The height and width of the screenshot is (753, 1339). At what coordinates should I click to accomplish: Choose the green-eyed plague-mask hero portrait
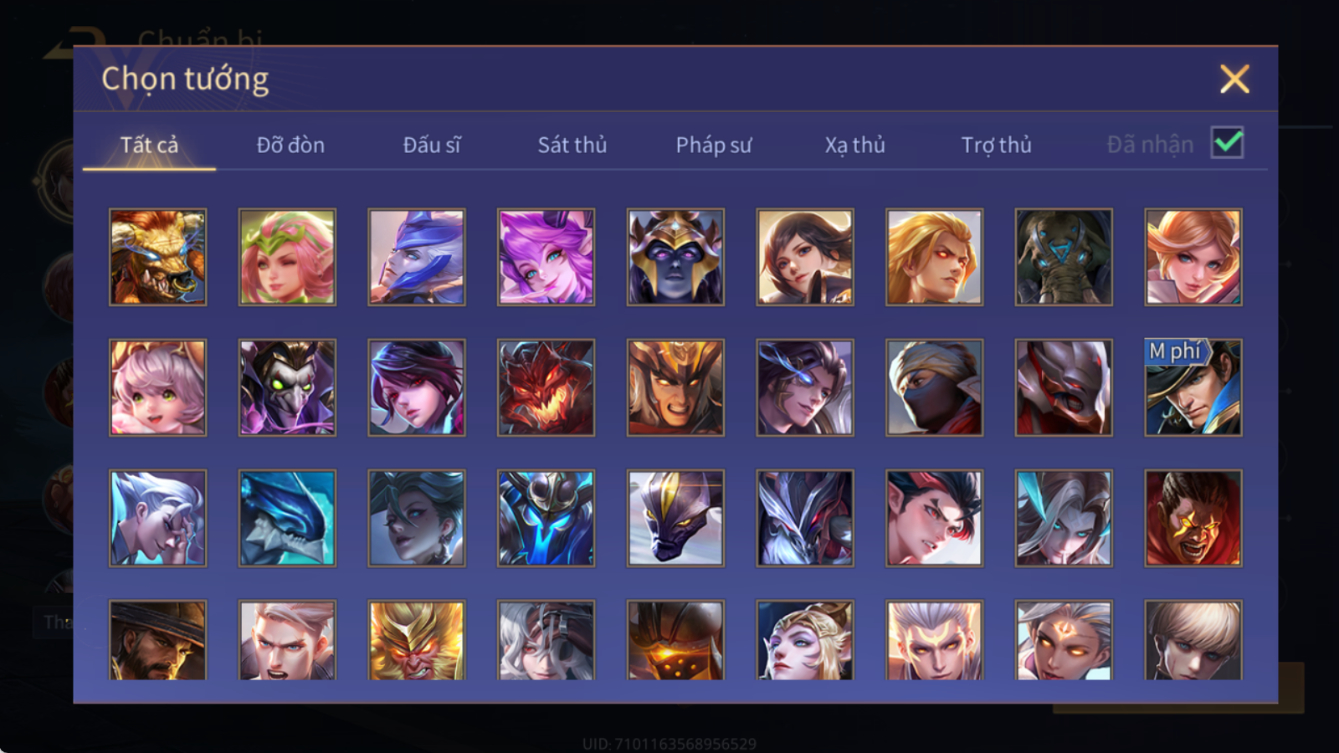tap(287, 388)
